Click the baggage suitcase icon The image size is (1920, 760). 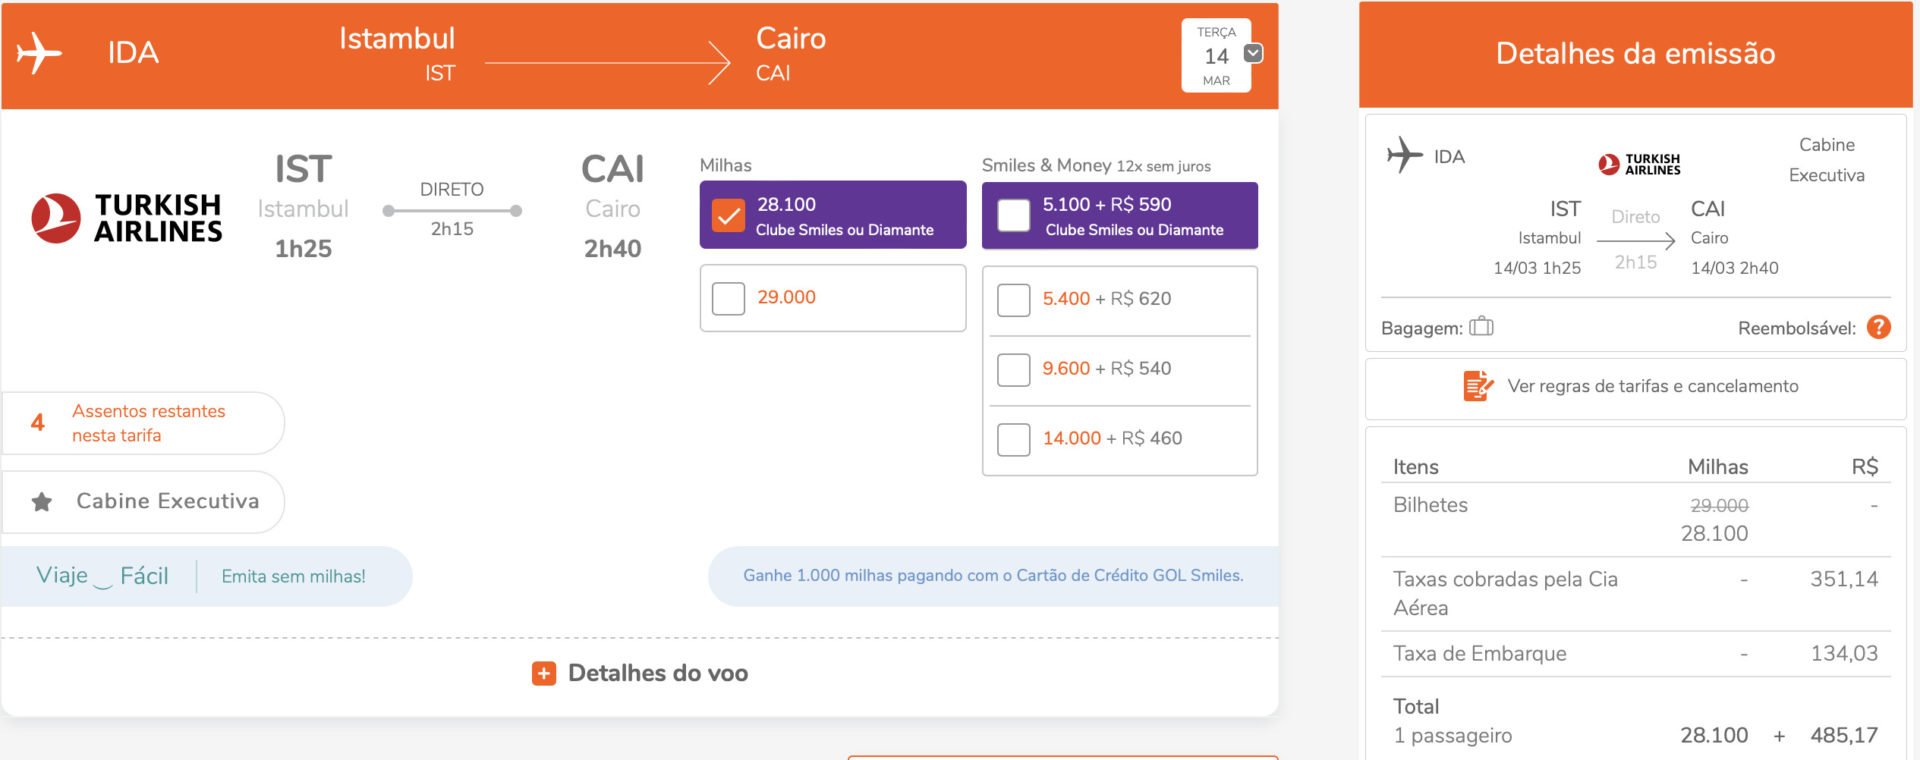pos(1481,326)
